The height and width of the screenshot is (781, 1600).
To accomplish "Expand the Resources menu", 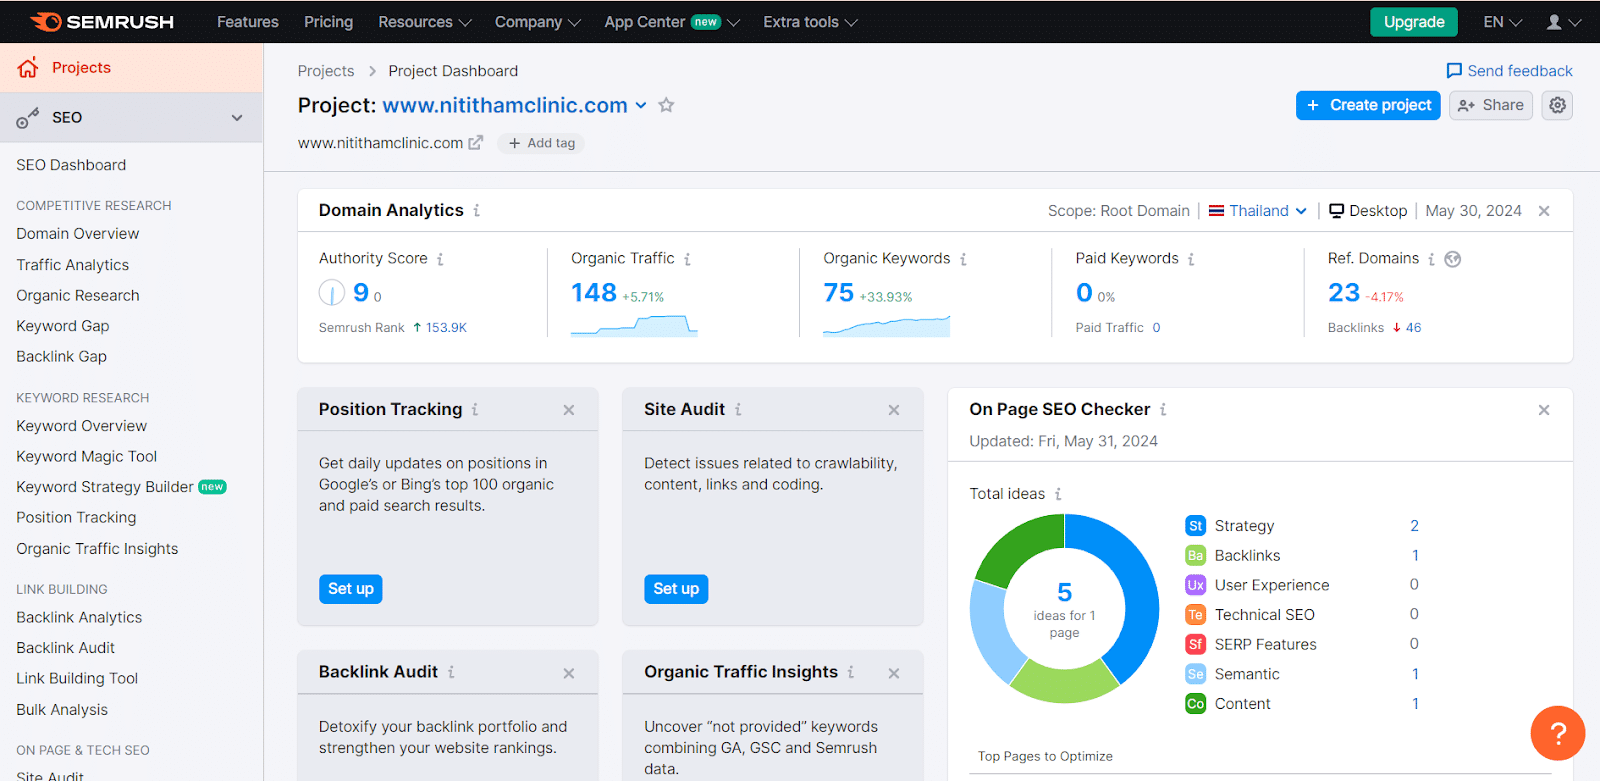I will coord(424,22).
